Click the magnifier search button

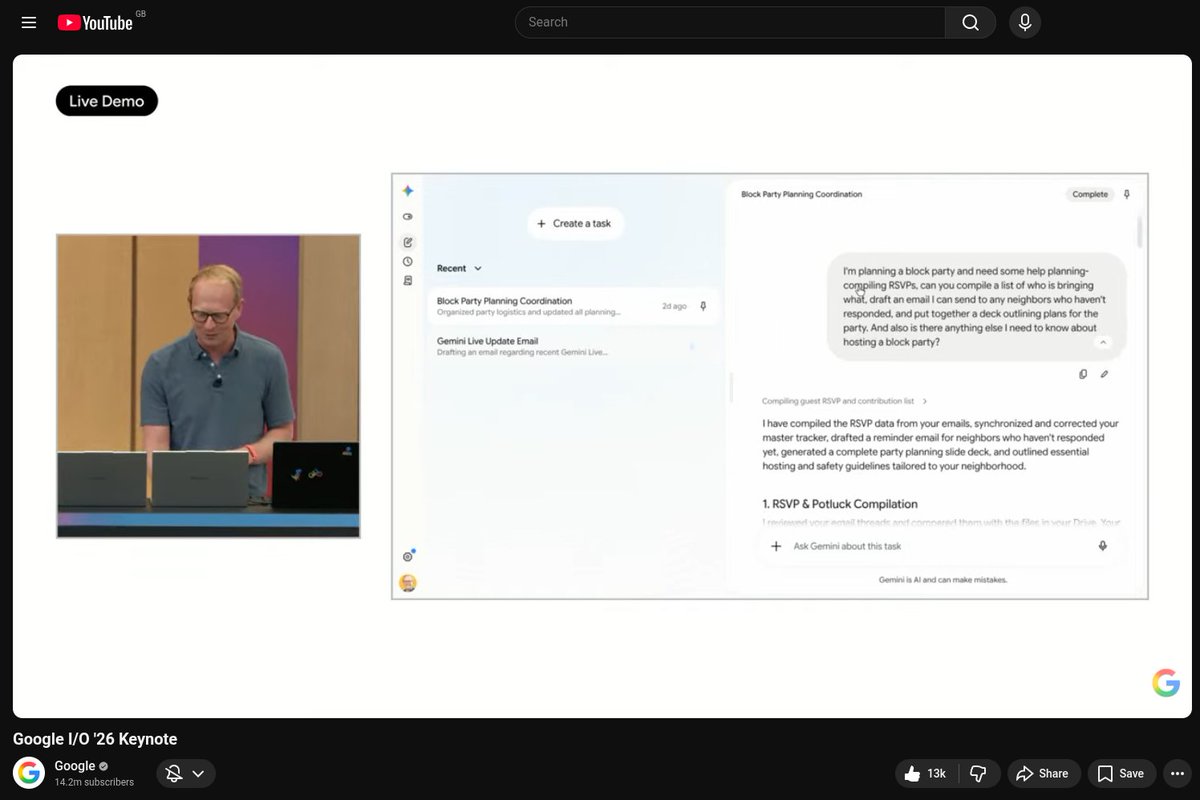(x=970, y=22)
